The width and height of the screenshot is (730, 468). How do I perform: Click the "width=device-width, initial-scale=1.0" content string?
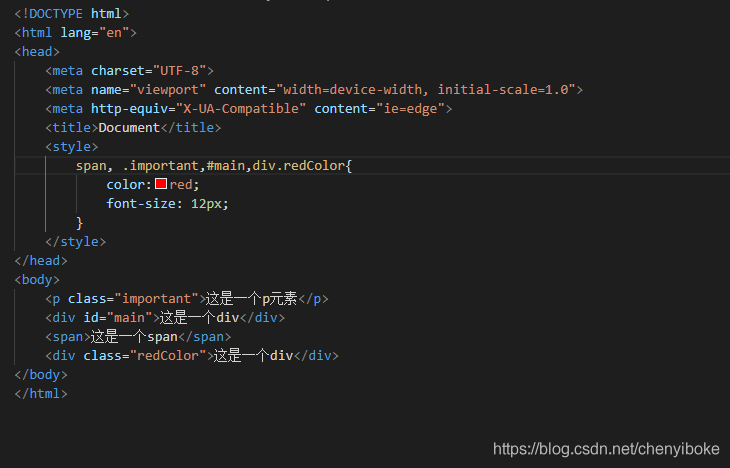(x=426, y=89)
